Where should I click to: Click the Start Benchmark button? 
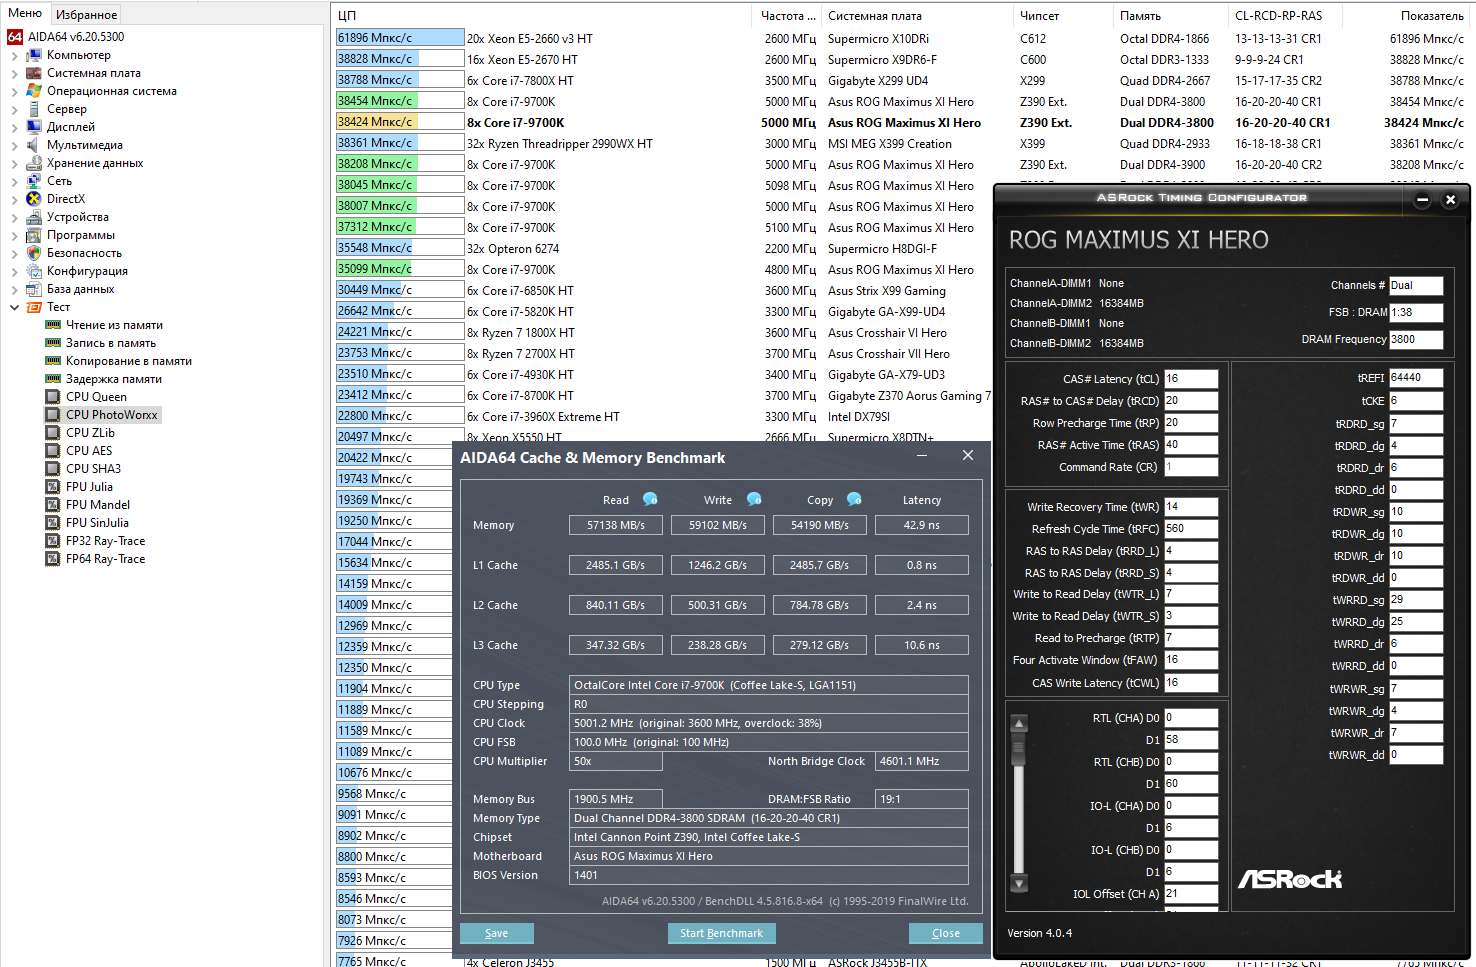(x=721, y=933)
